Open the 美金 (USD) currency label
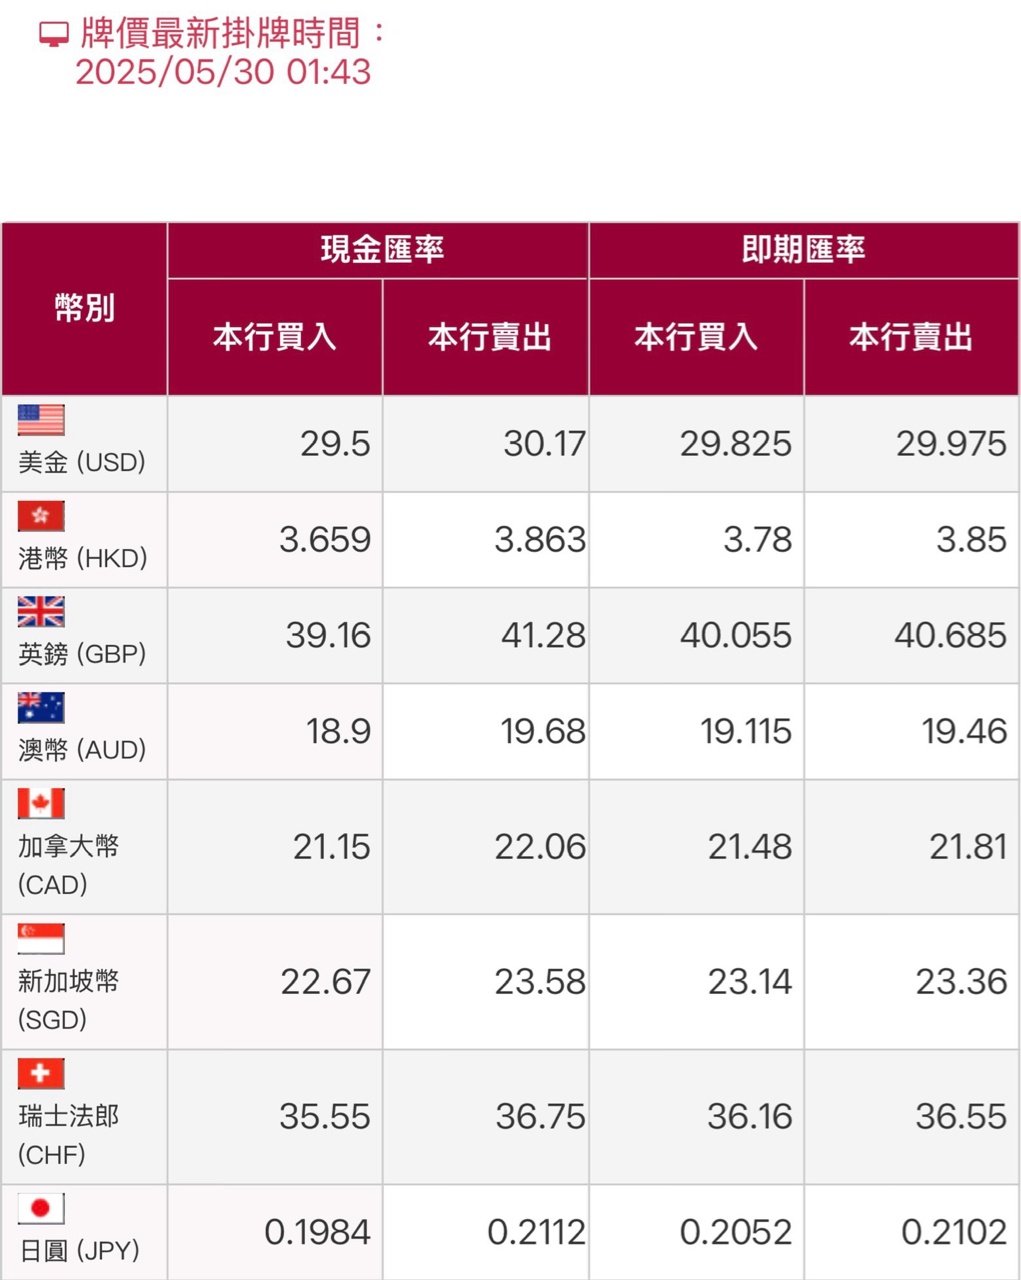The width and height of the screenshot is (1021, 1280). pos(82,462)
